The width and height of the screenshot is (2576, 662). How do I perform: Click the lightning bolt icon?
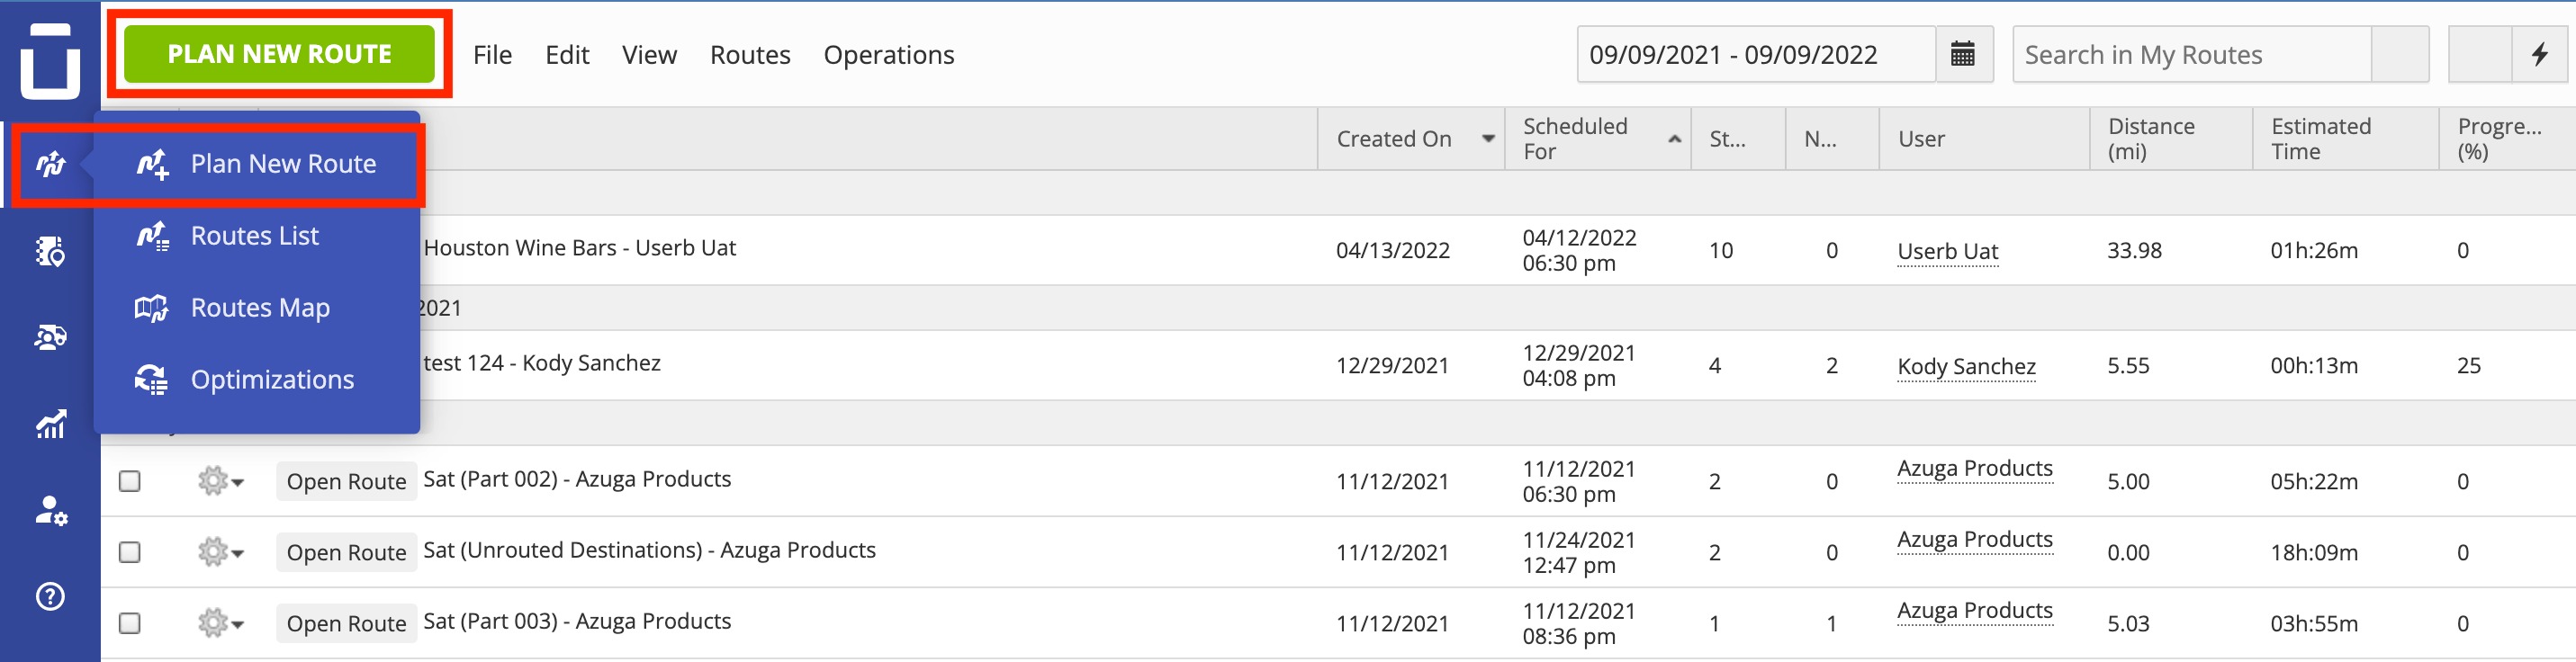click(x=2540, y=54)
